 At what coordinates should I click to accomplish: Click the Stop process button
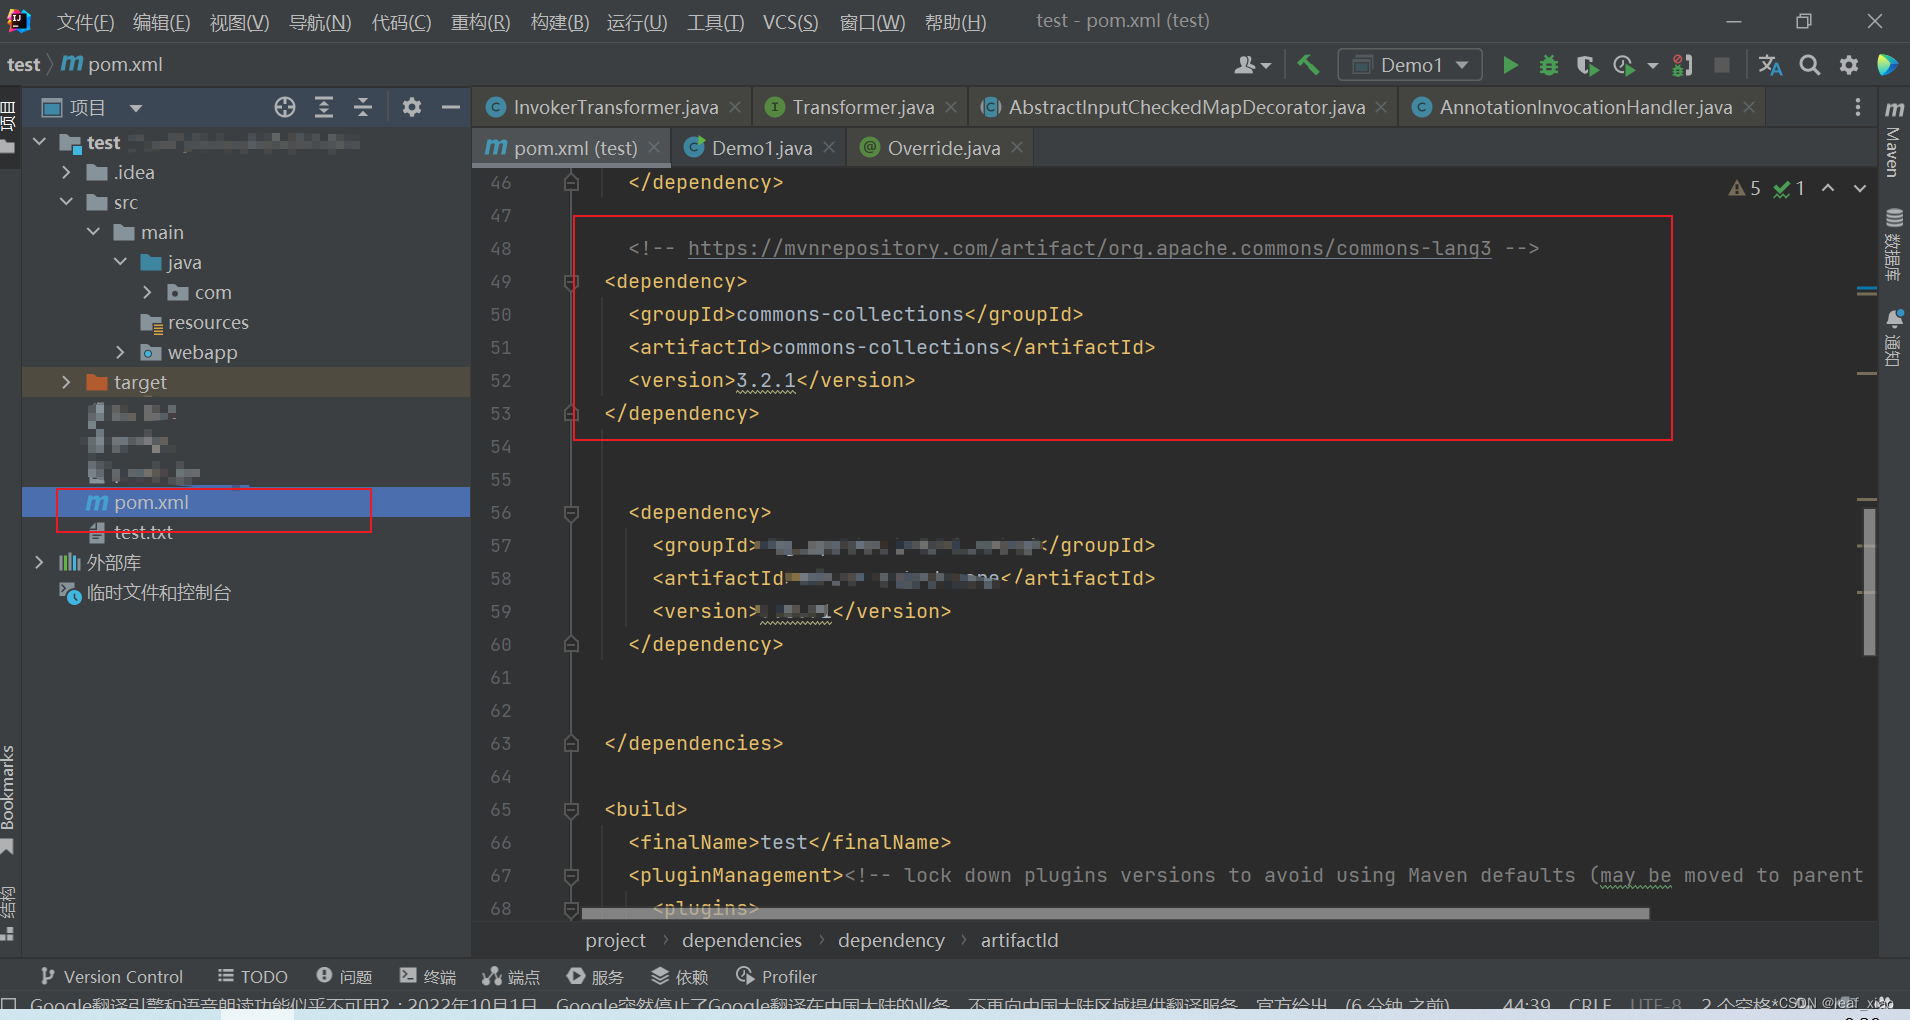[1721, 65]
